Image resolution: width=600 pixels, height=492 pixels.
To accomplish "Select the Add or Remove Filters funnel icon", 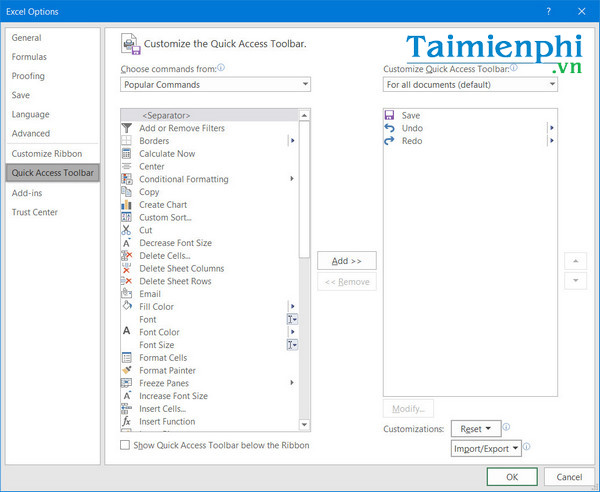I will (x=127, y=128).
